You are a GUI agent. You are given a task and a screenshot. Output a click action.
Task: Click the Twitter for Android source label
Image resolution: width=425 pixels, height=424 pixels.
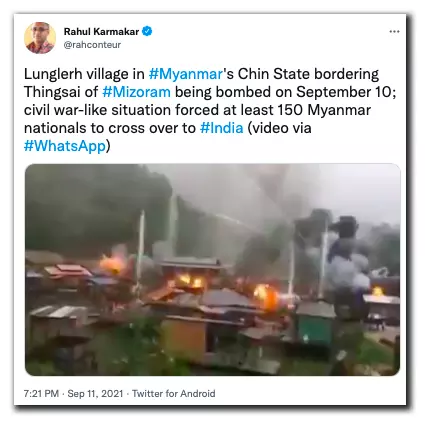[174, 394]
